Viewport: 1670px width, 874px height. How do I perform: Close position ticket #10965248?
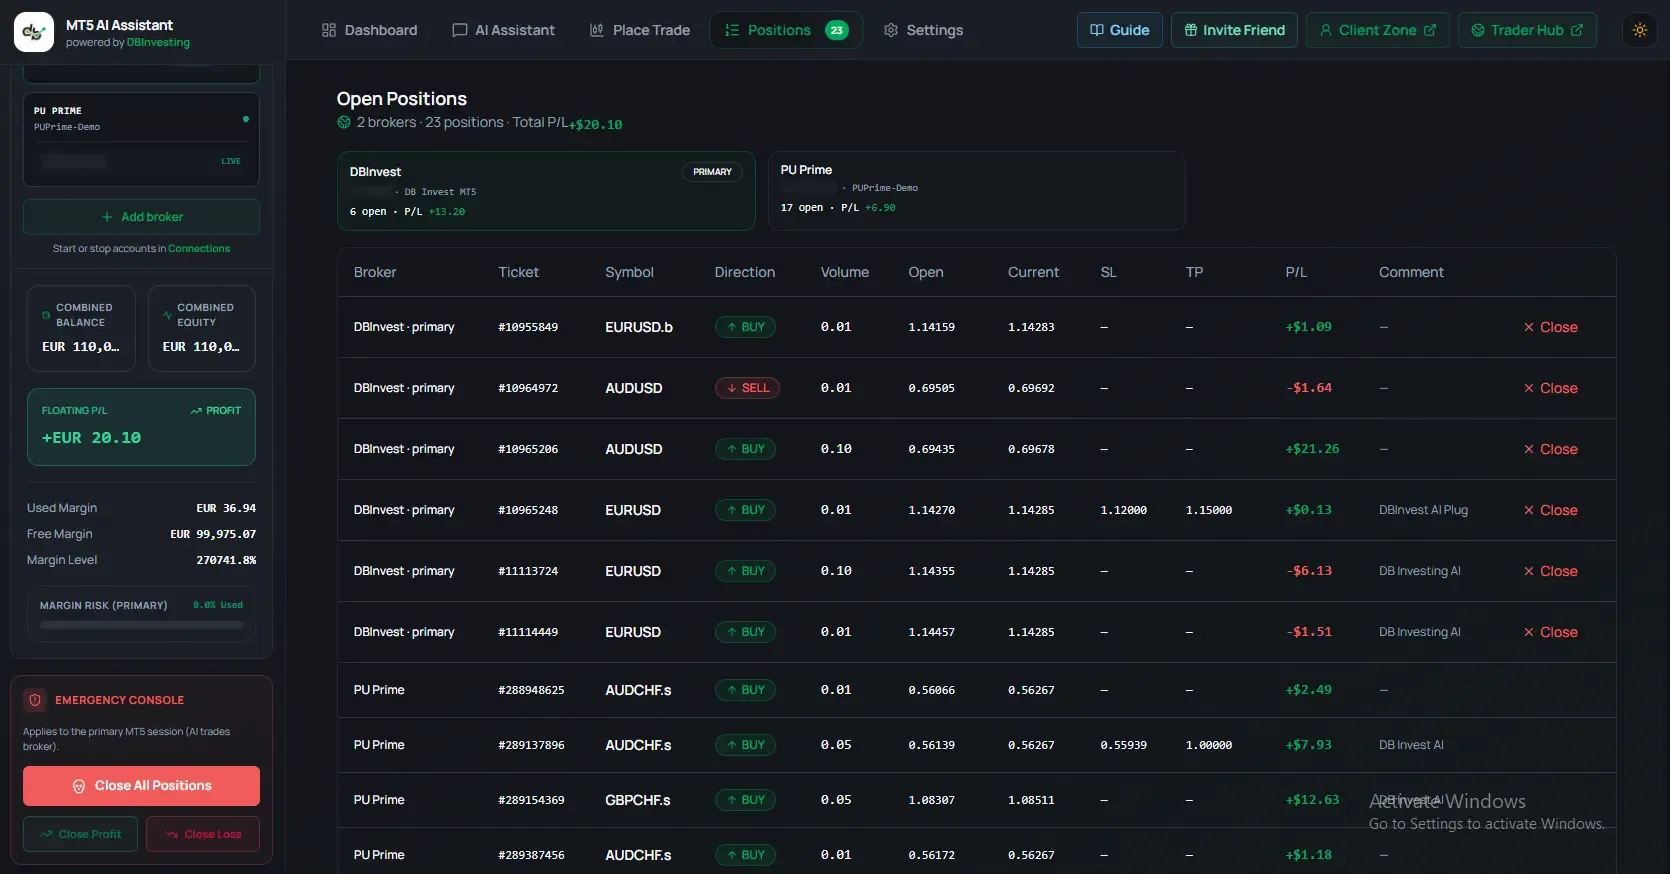tap(1550, 510)
